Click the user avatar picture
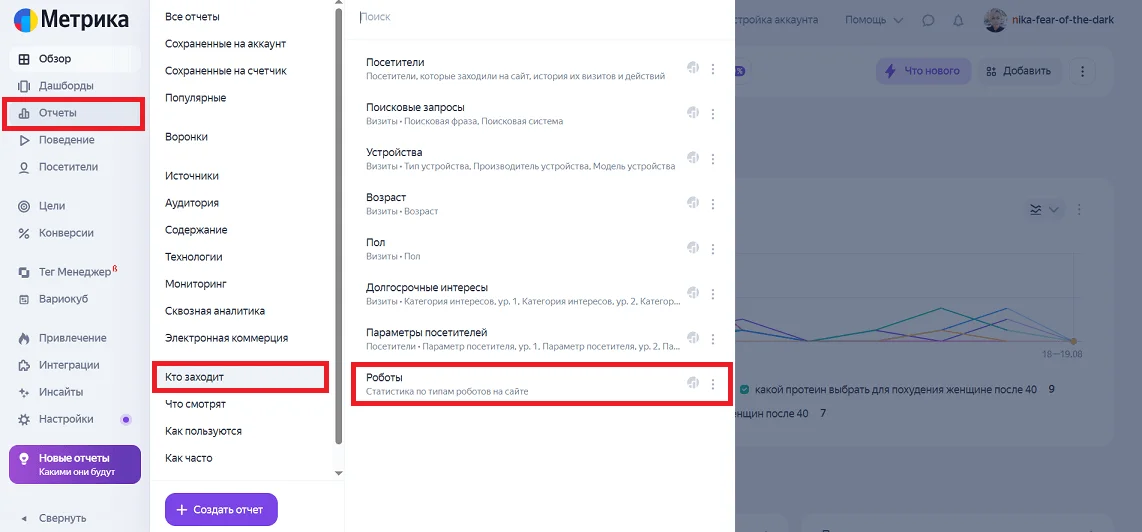Screen dimensions: 1142x532 click(995, 20)
